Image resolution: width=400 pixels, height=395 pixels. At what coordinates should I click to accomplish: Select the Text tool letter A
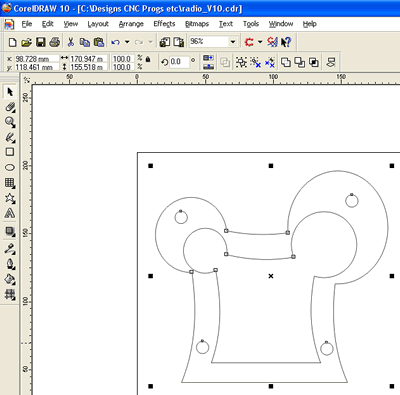tap(10, 213)
